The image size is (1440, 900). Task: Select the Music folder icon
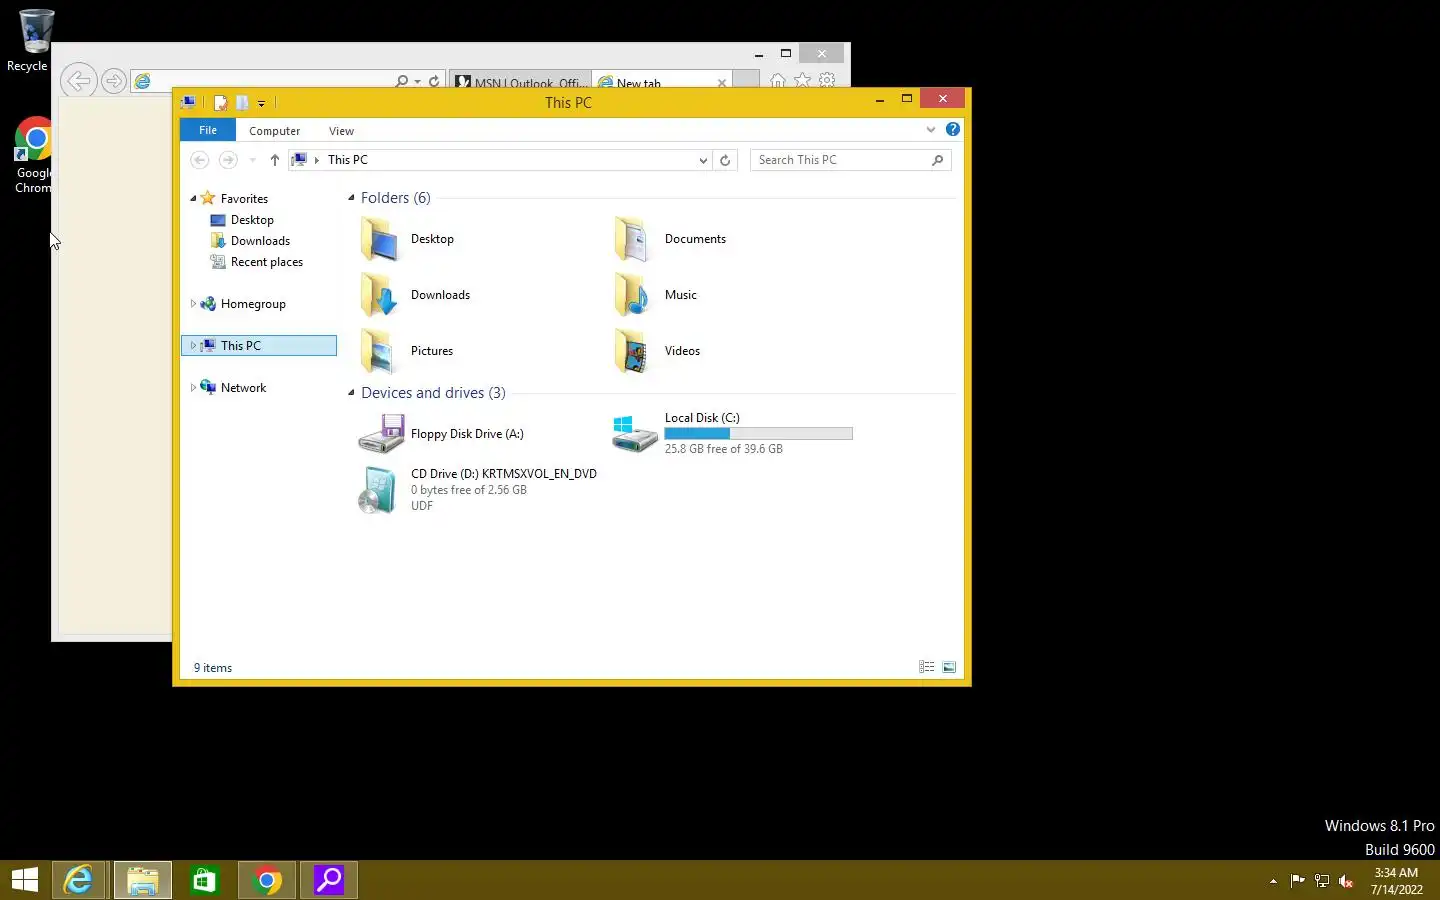632,295
